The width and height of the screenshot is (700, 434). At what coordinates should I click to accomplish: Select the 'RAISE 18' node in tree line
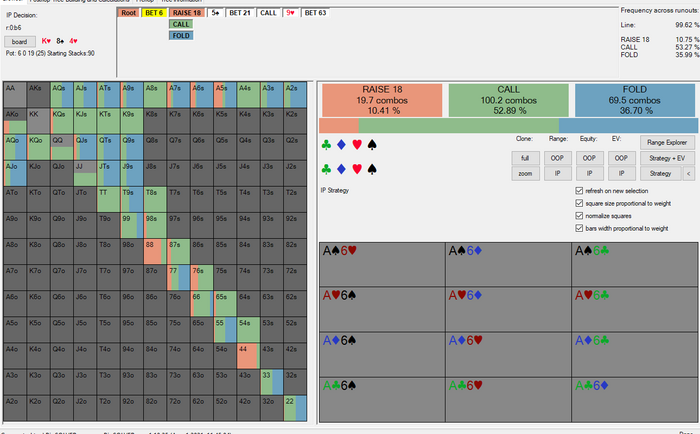click(187, 13)
